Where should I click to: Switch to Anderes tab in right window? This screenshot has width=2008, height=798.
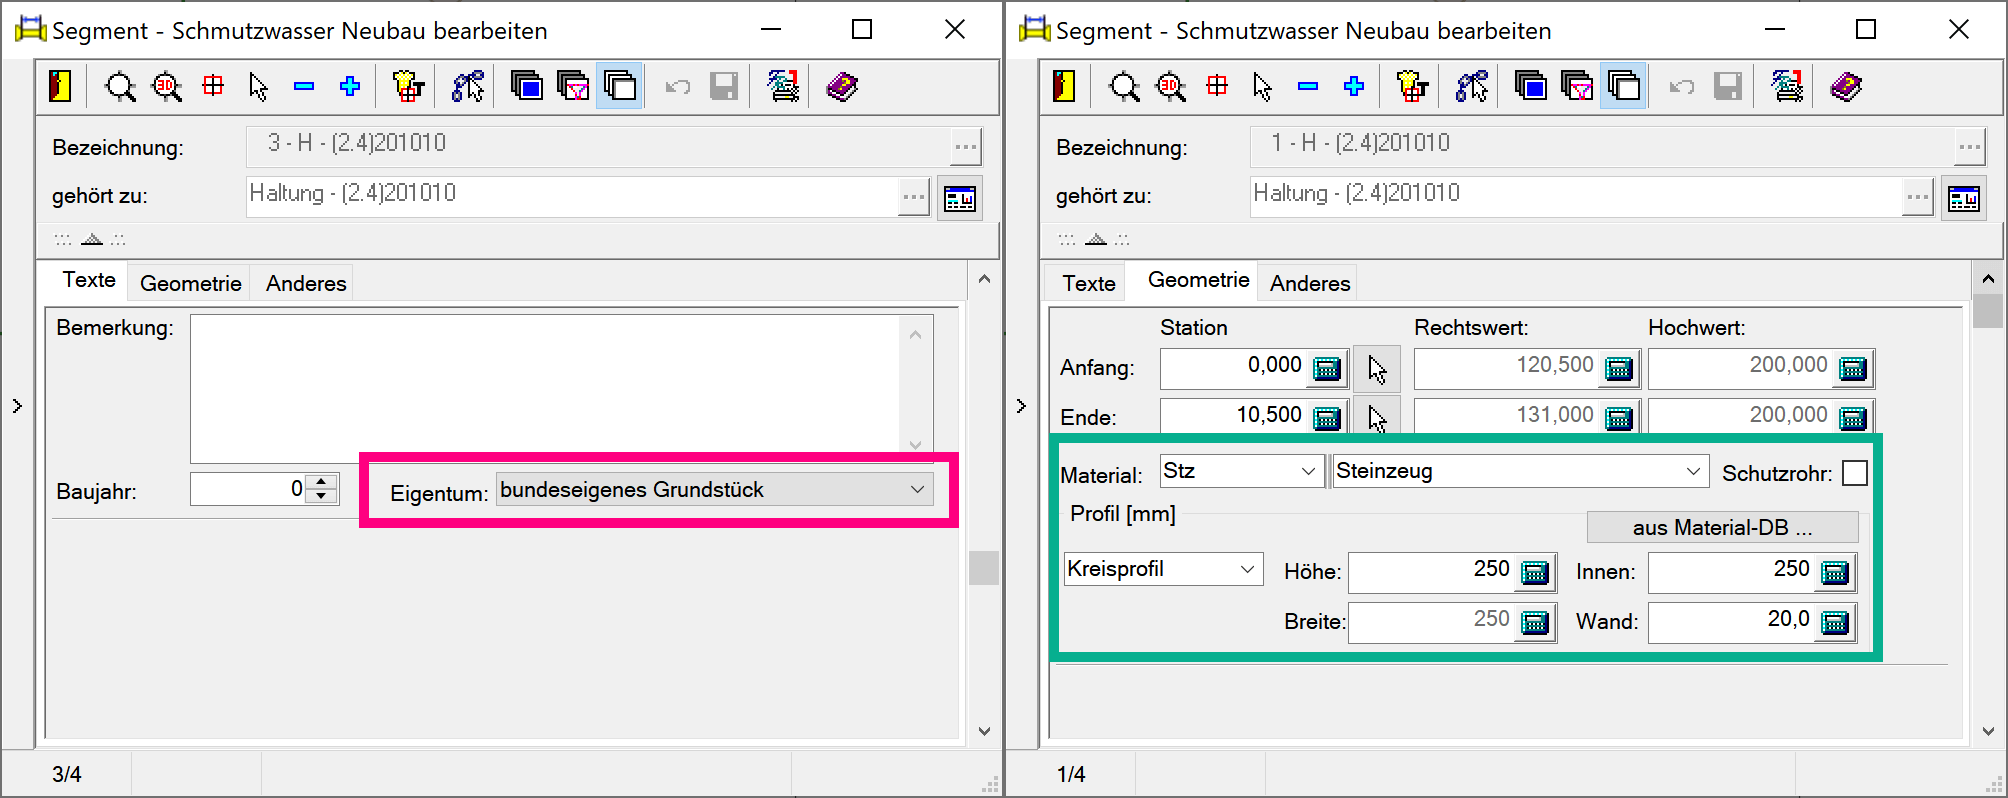coord(1309,283)
